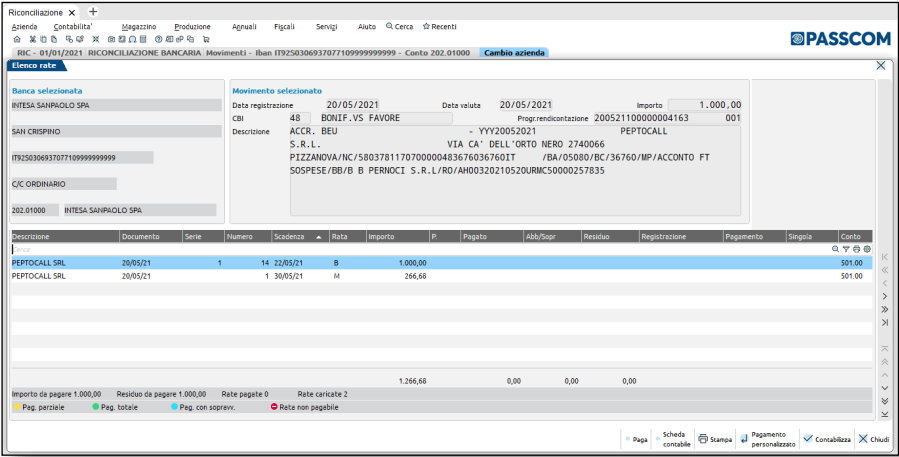This screenshot has width=899, height=457.
Task: Click Cerca search in menu bar
Action: pos(400,27)
